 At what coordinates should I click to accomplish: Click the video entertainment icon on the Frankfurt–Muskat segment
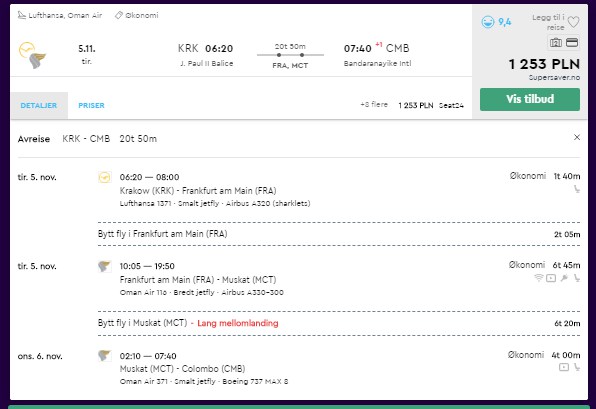coord(551,278)
